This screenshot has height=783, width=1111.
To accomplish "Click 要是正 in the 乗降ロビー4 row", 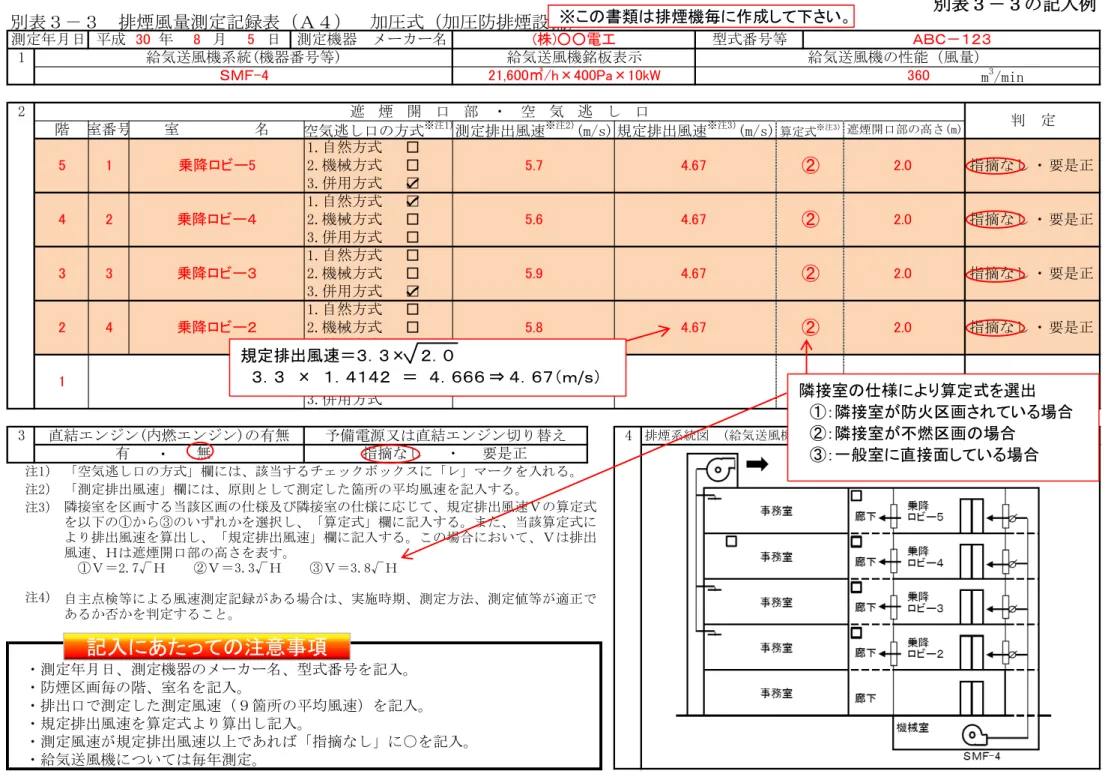I will click(1071, 220).
